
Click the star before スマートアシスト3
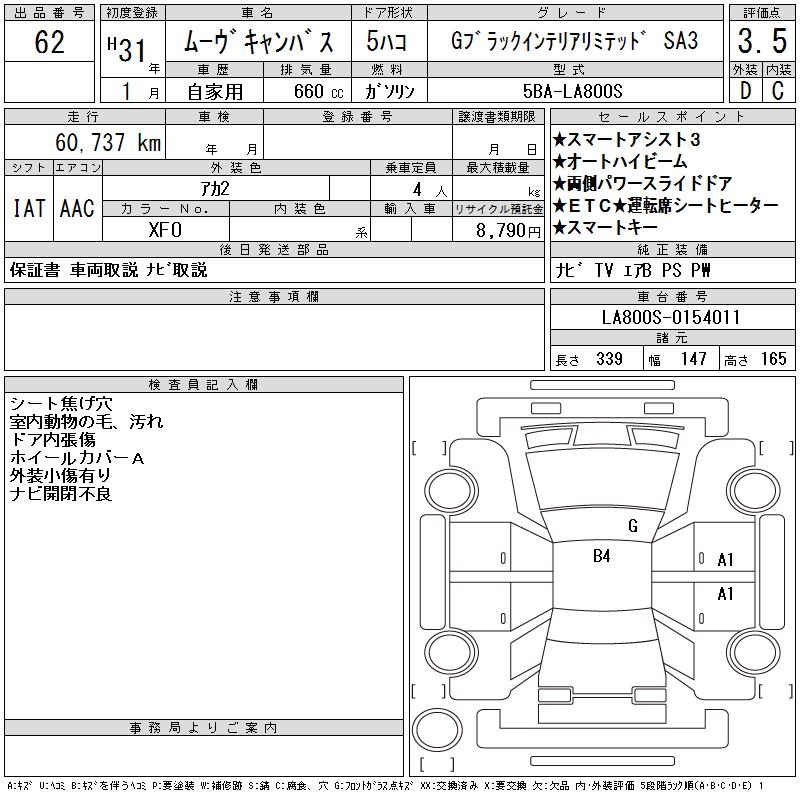click(x=560, y=139)
